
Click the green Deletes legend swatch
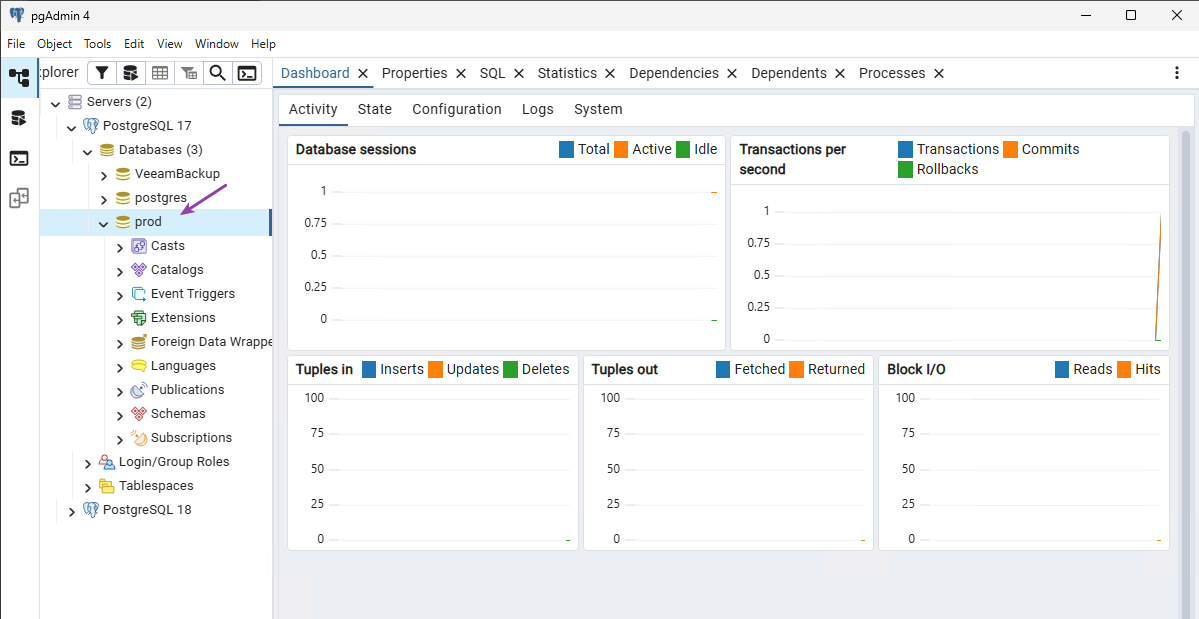click(511, 369)
